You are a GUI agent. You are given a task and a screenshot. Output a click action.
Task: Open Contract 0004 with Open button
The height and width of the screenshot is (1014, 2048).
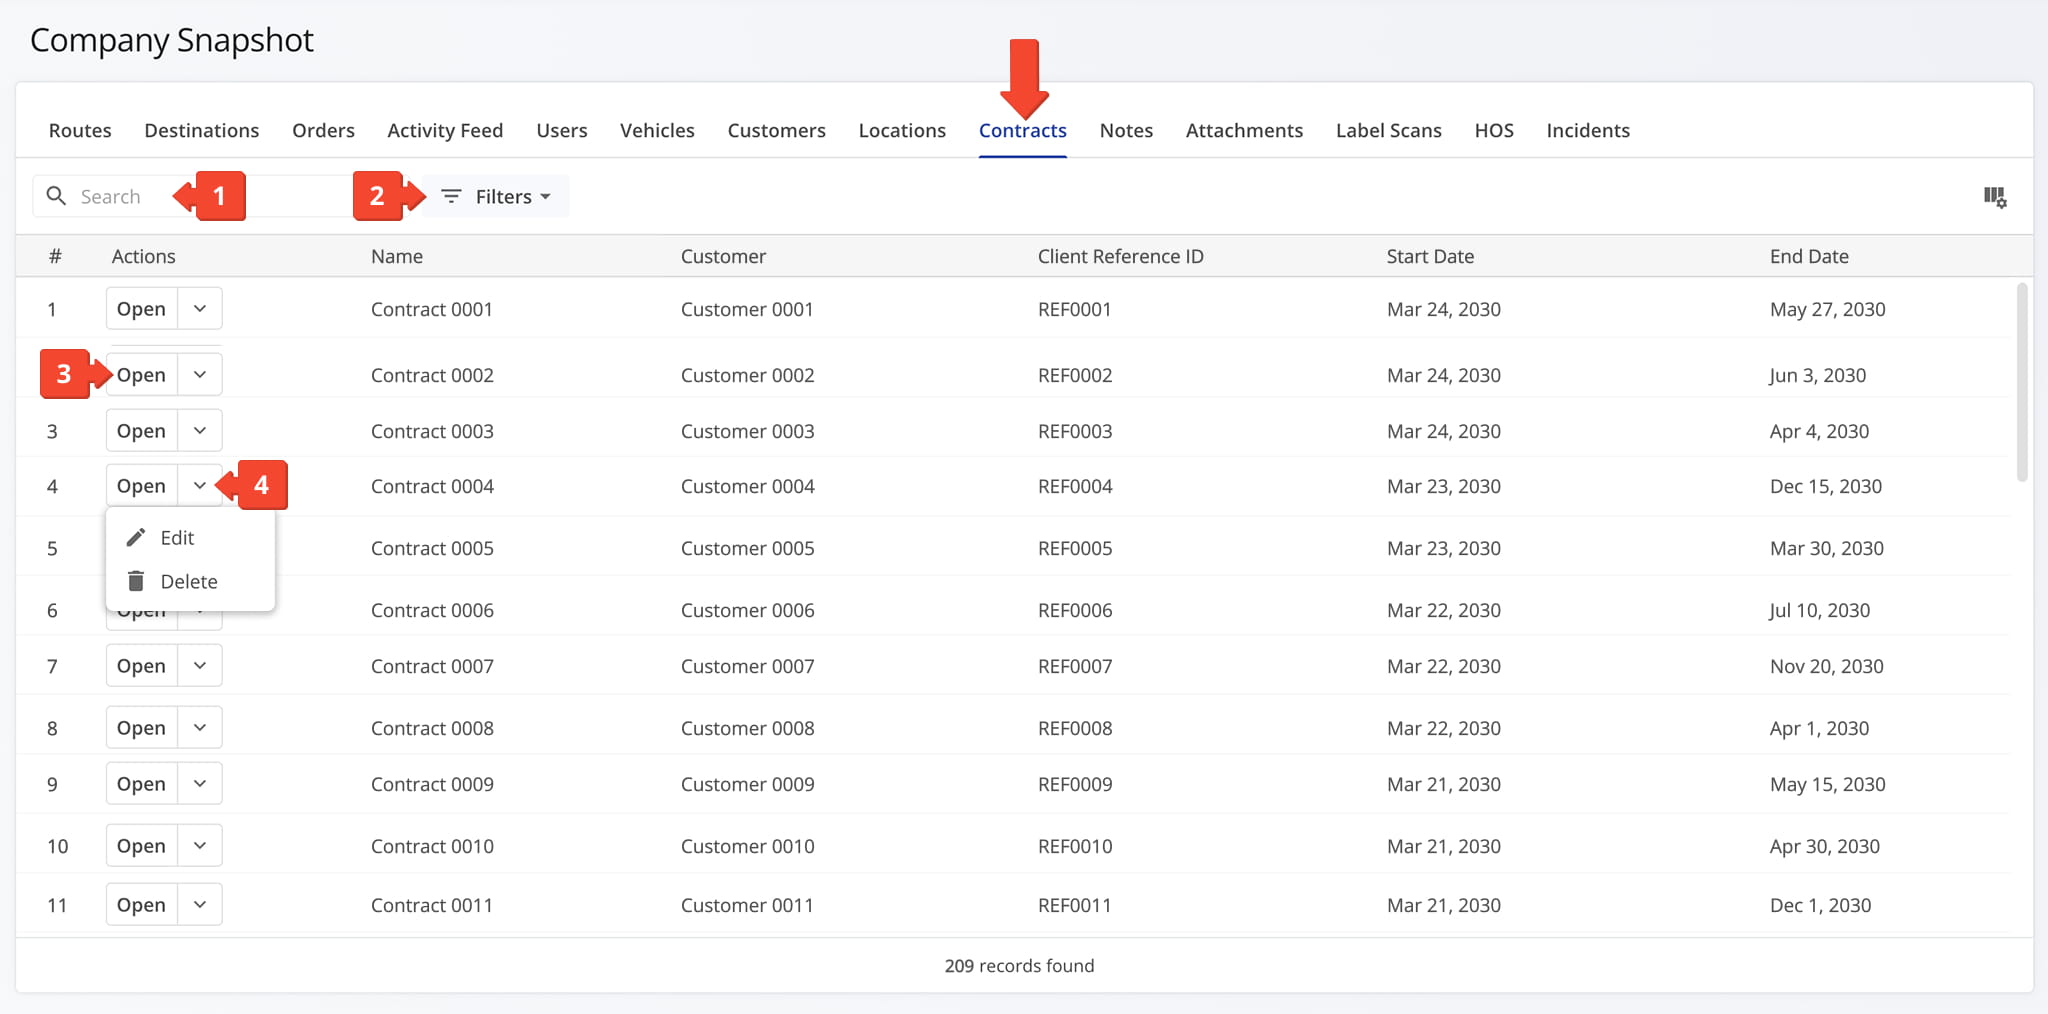(x=142, y=485)
